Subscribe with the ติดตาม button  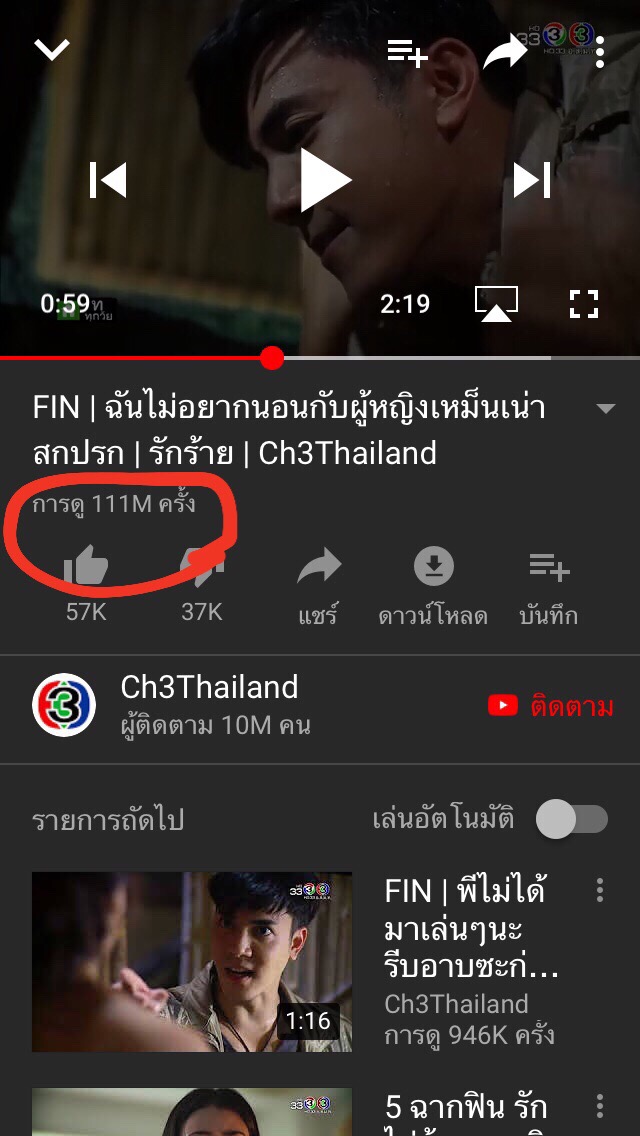coord(551,706)
